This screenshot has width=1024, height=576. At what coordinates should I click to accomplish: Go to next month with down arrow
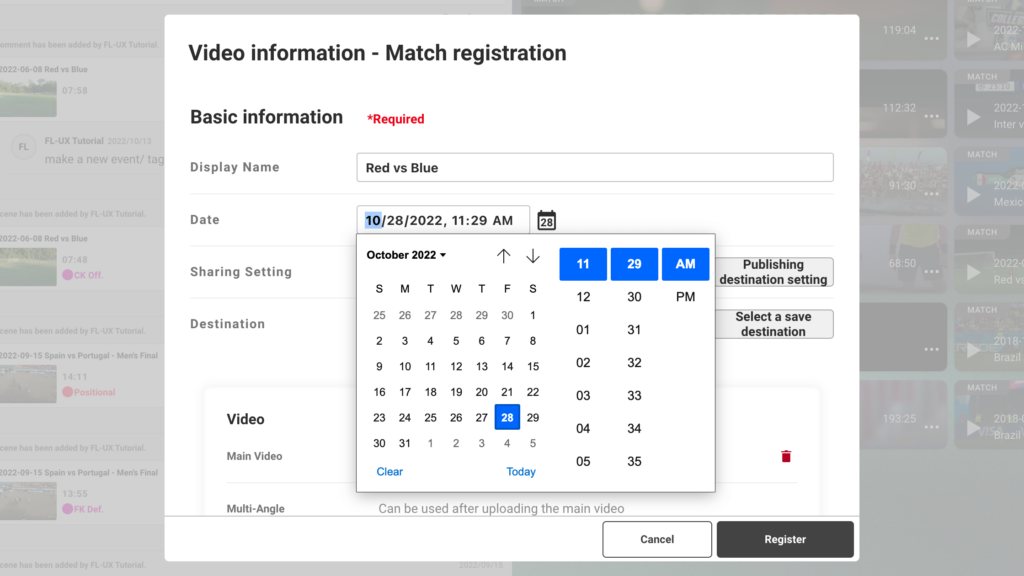click(x=533, y=255)
